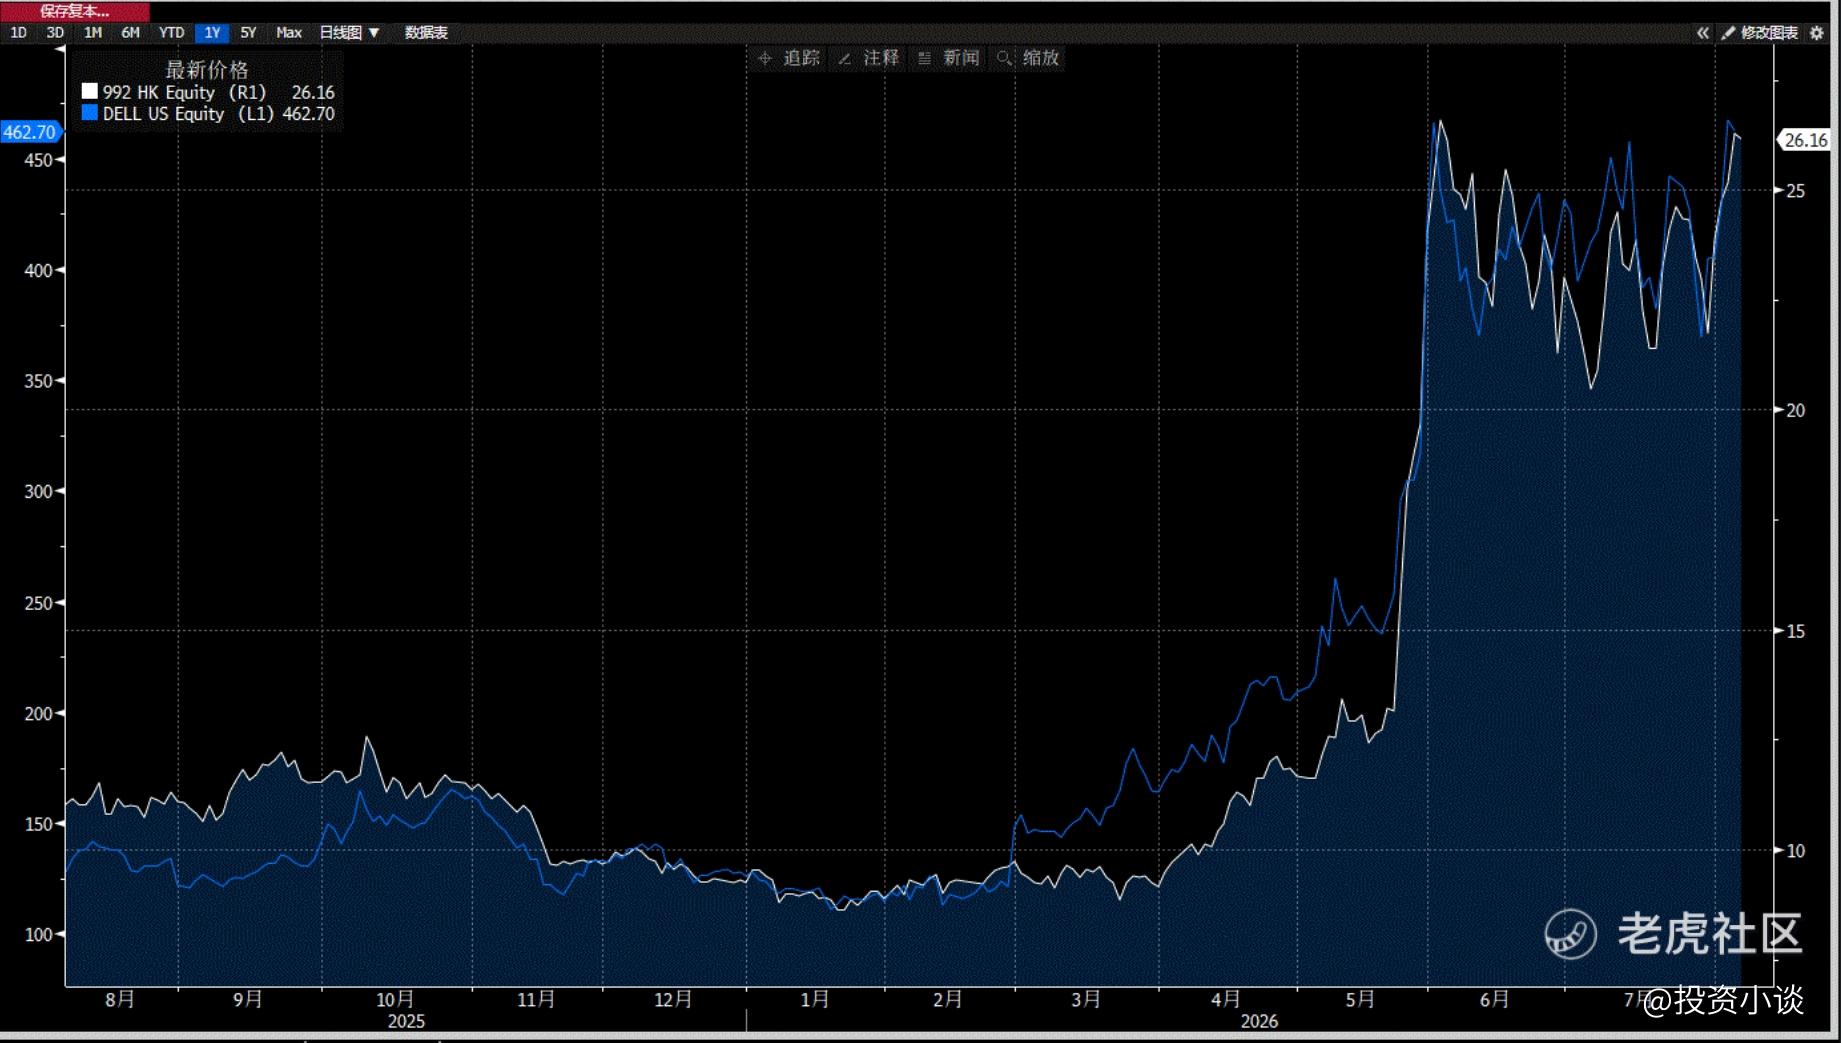The width and height of the screenshot is (1841, 1043).
Task: Click the 2月 date-axis label
Action: point(947,999)
